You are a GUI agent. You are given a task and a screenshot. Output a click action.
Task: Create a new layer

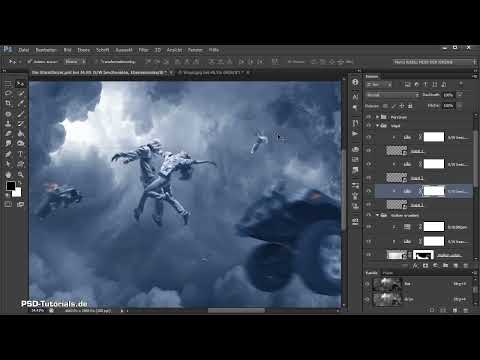[456, 266]
